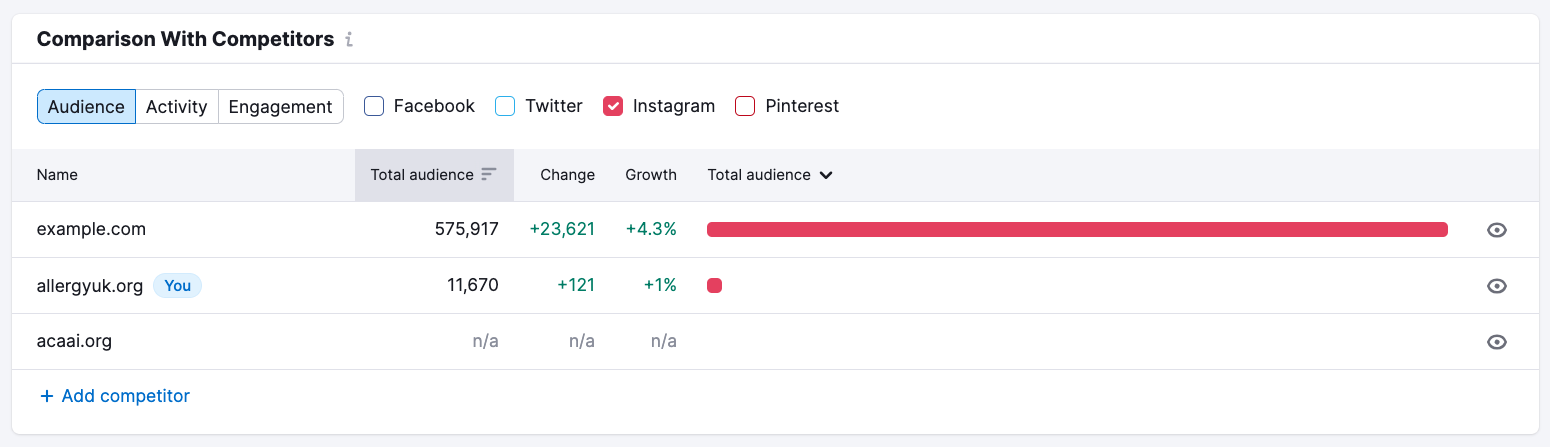Open the Engagement tab
Image resolution: width=1550 pixels, height=447 pixels.
pyautogui.click(x=280, y=107)
